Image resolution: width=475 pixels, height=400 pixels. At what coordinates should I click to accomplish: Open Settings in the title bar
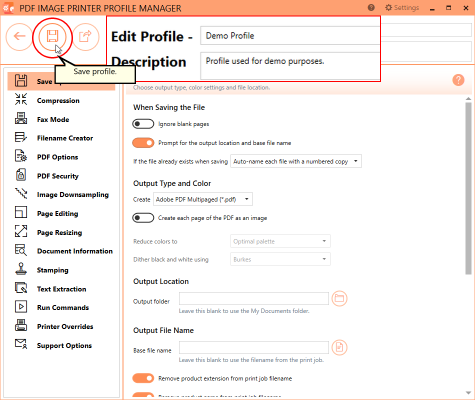pyautogui.click(x=402, y=7)
